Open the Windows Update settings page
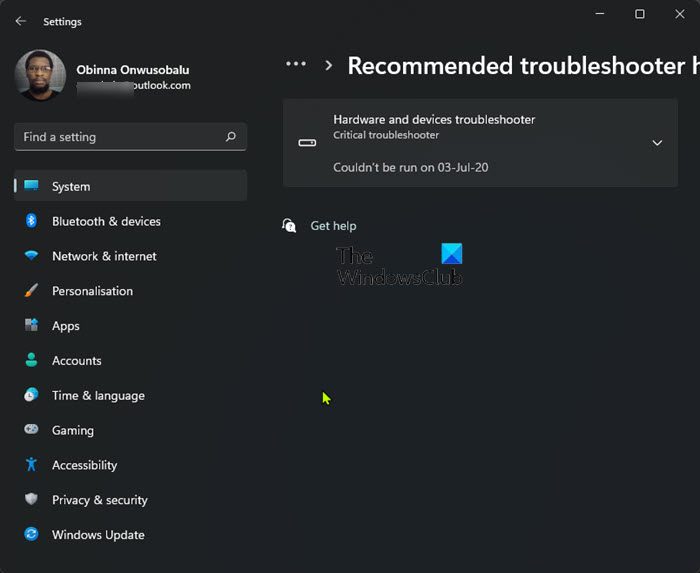700x573 pixels. [98, 535]
